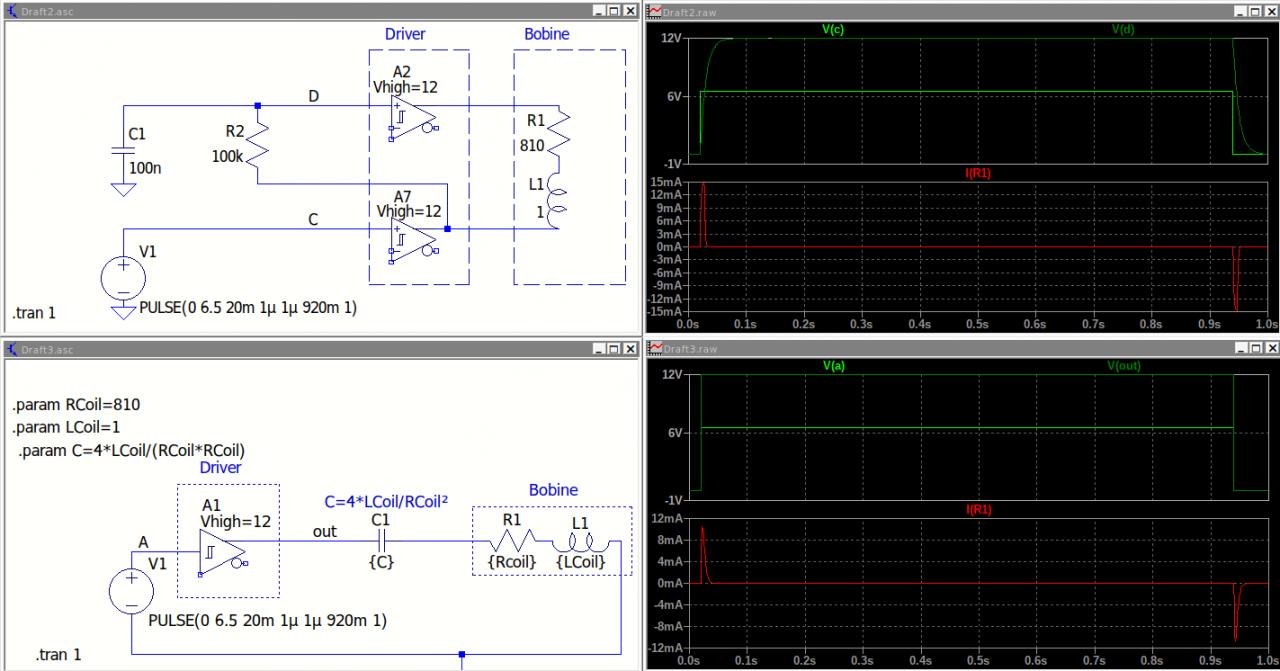This screenshot has width=1280, height=671.
Task: Click I(R1) trace label in Draft3.raw
Action: click(x=977, y=509)
